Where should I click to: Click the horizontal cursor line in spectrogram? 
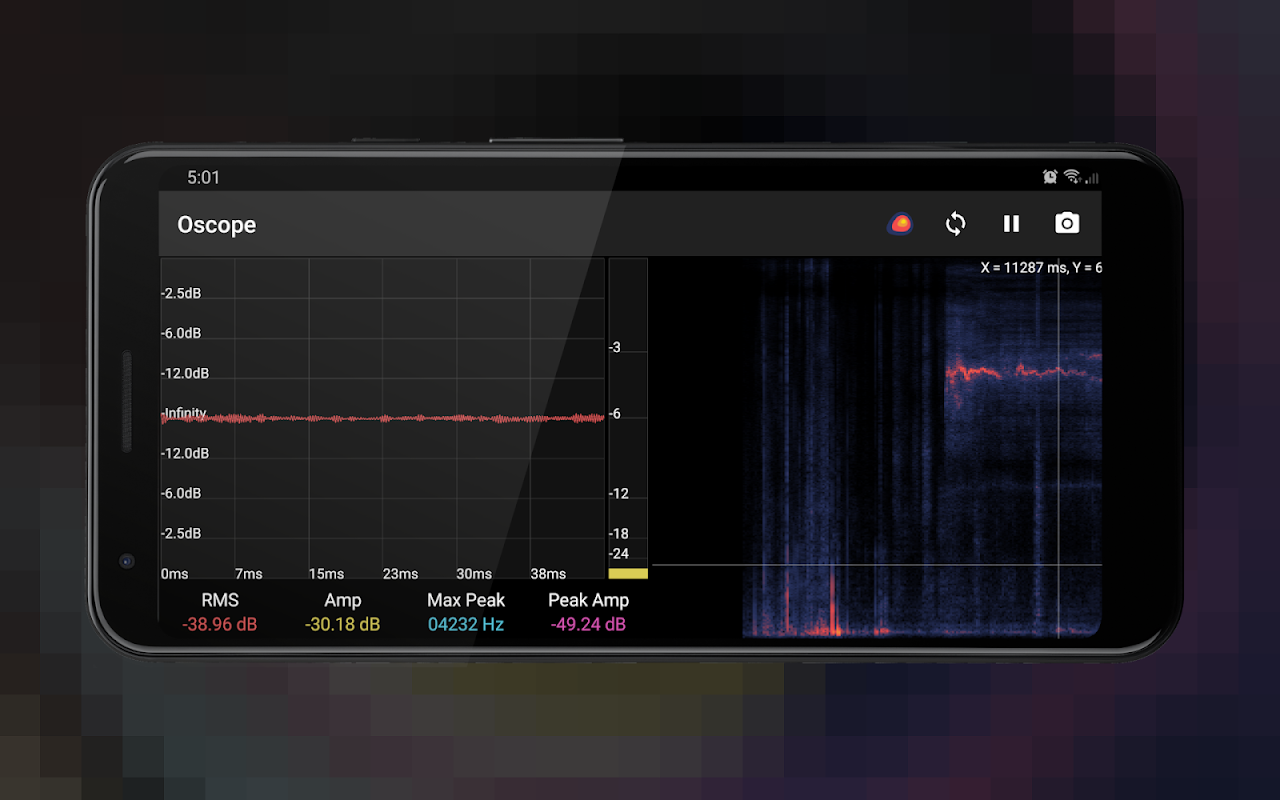click(x=877, y=565)
